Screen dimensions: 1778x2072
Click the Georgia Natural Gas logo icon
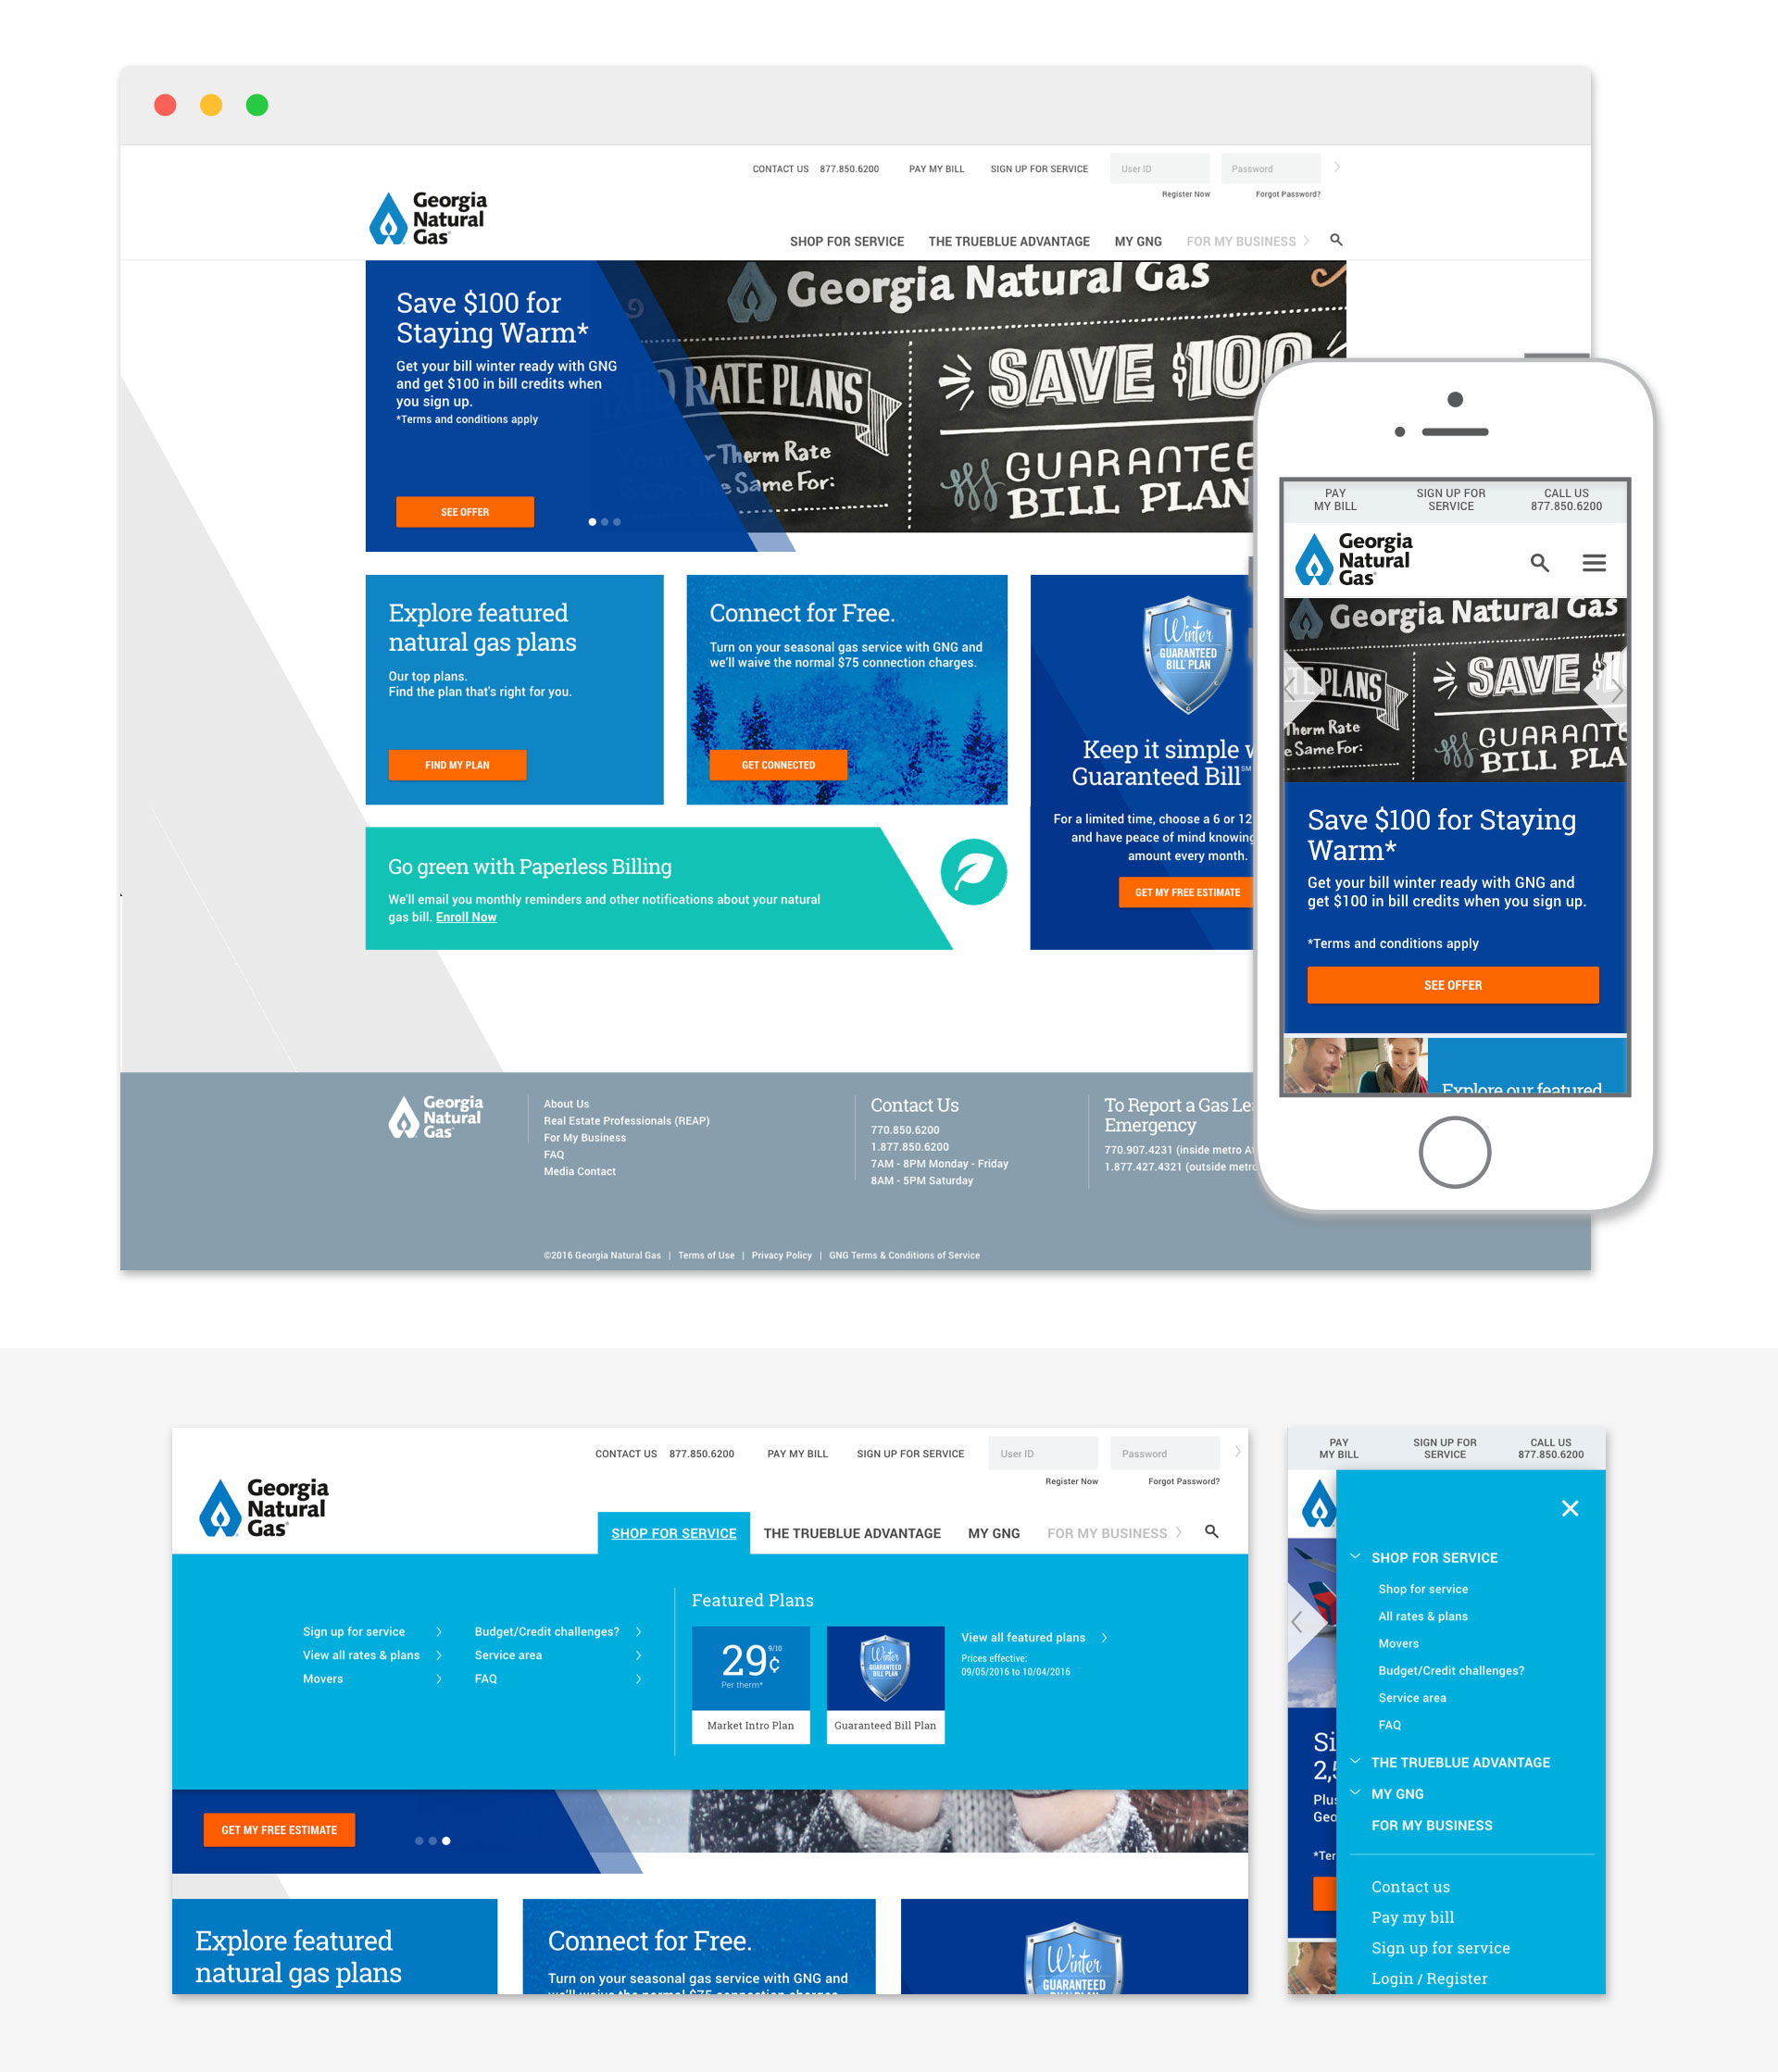pos(377,217)
